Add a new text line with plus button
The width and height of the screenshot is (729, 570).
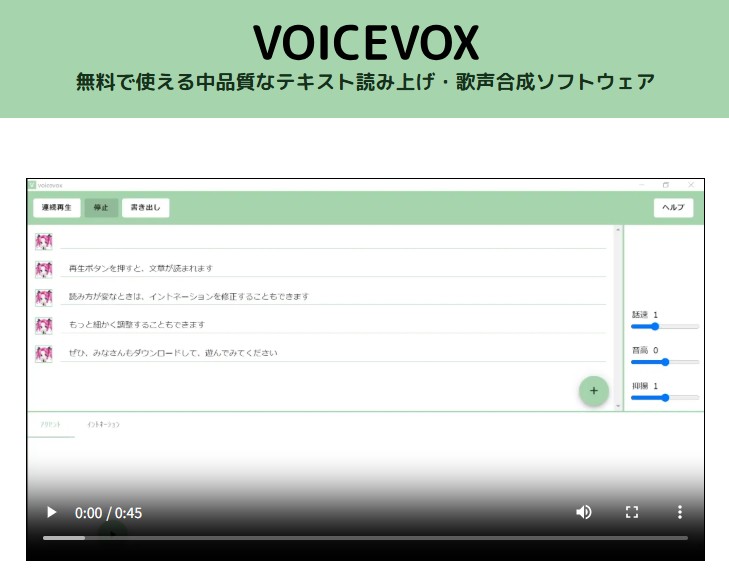click(x=594, y=391)
